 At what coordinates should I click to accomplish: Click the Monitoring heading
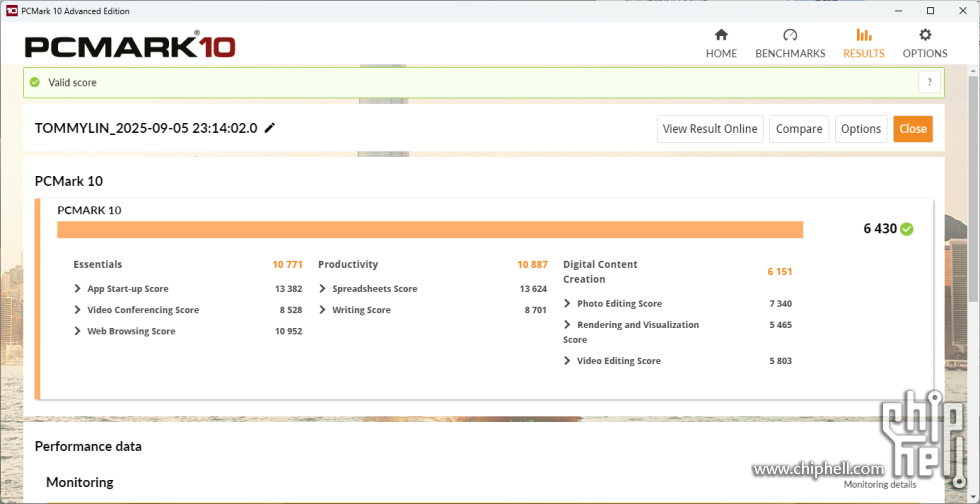[80, 482]
